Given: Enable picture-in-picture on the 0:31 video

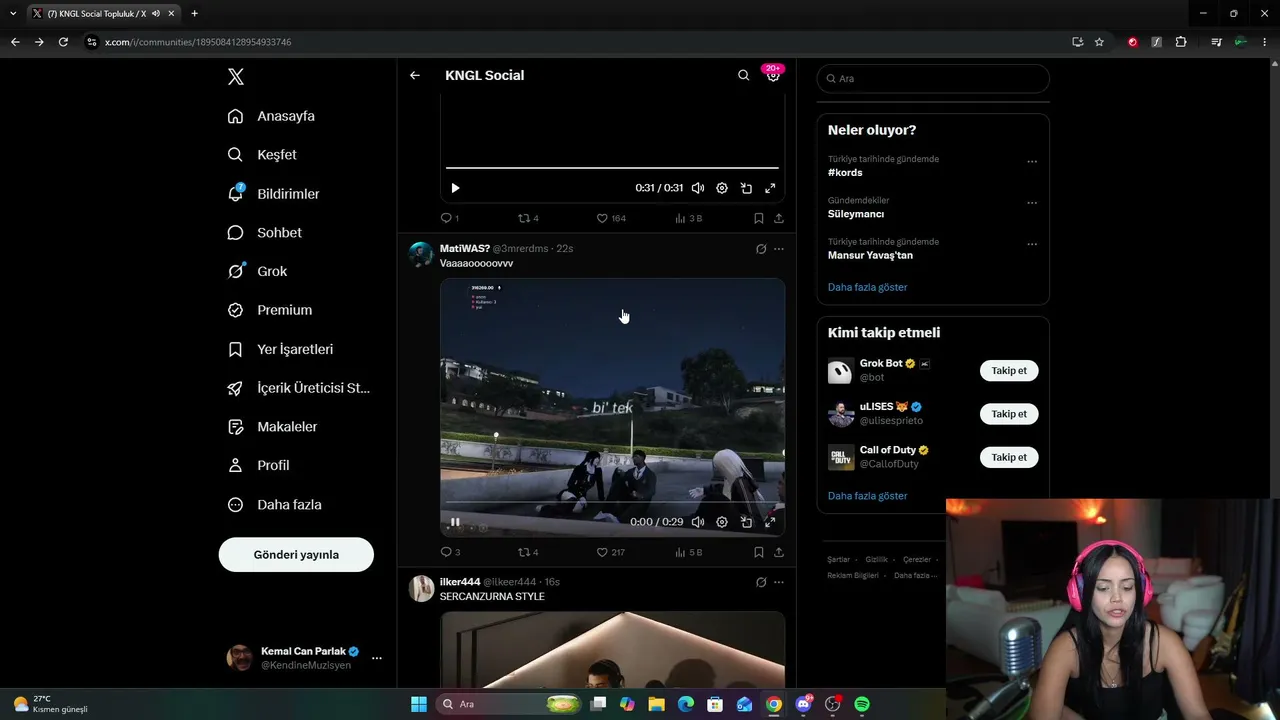Looking at the screenshot, I should 746,188.
